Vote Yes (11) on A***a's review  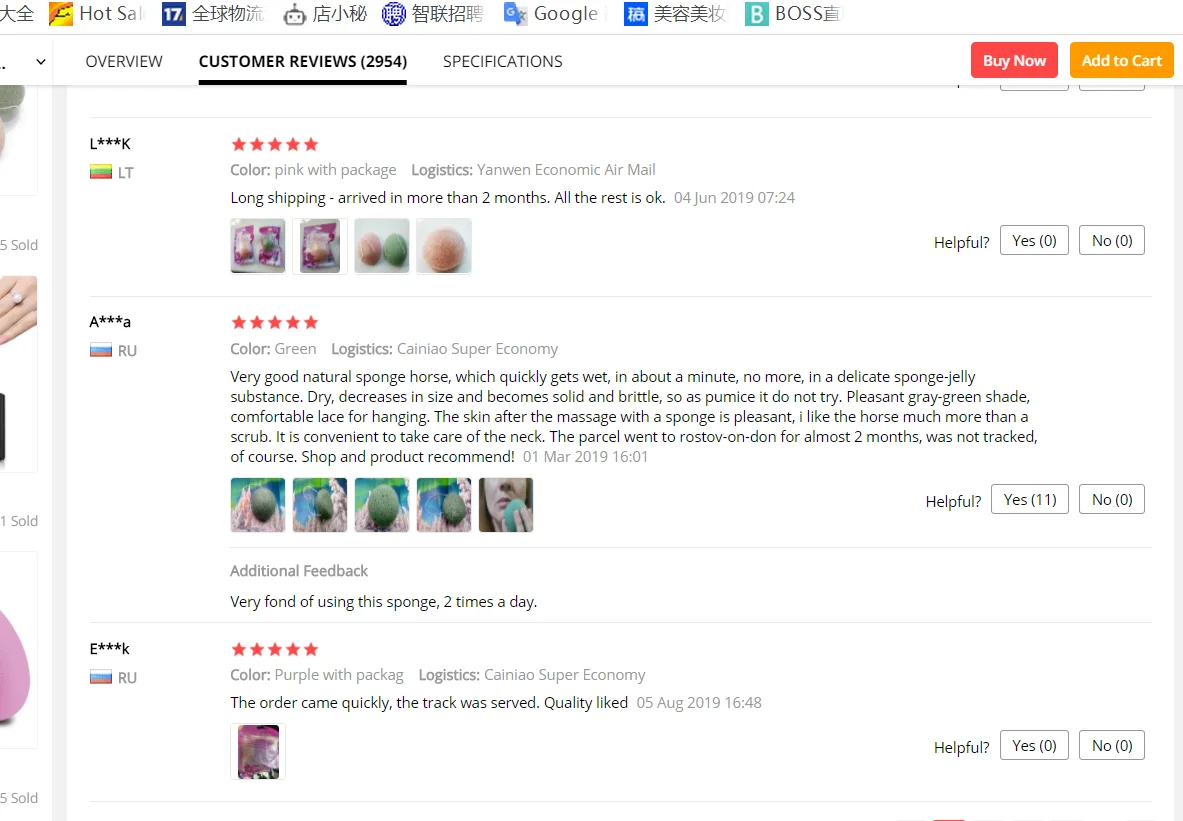pyautogui.click(x=1030, y=500)
